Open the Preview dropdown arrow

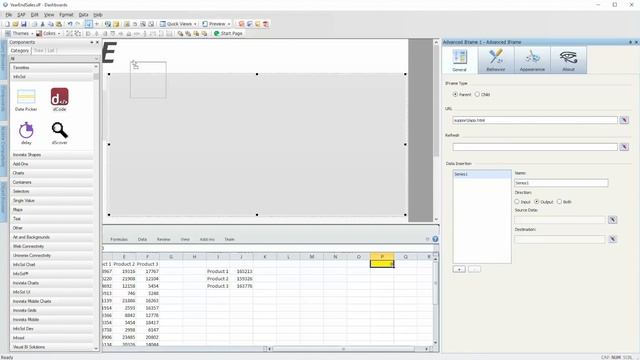click(x=229, y=24)
